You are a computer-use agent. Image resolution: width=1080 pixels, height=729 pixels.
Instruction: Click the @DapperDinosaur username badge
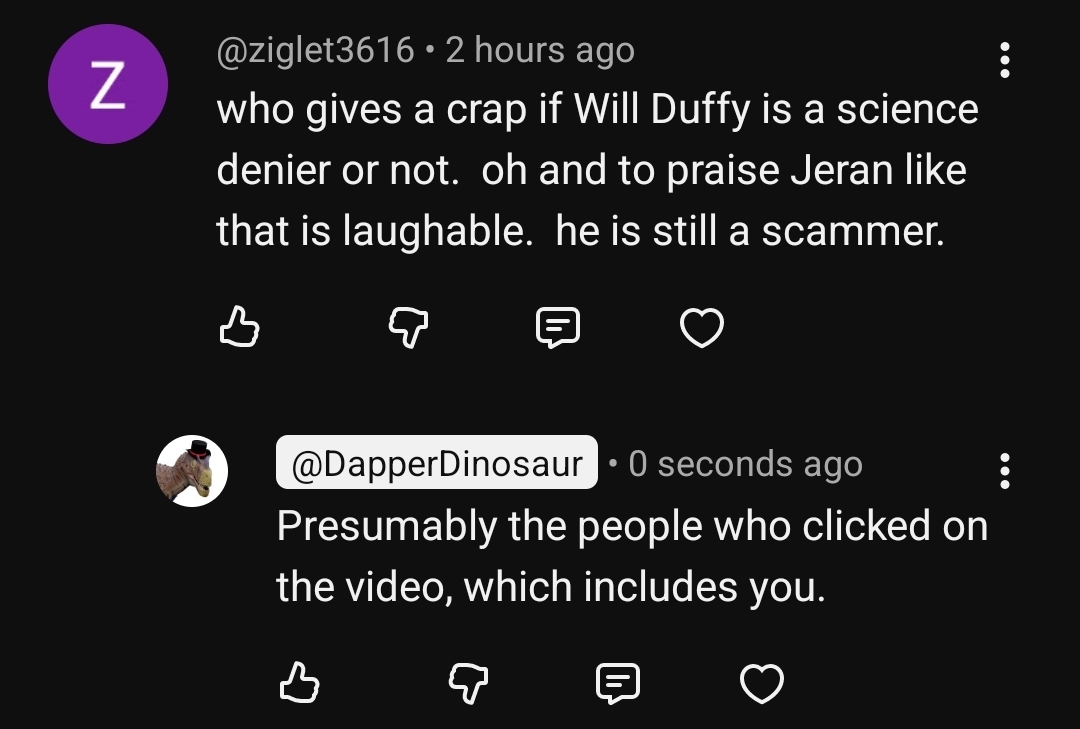click(x=437, y=463)
